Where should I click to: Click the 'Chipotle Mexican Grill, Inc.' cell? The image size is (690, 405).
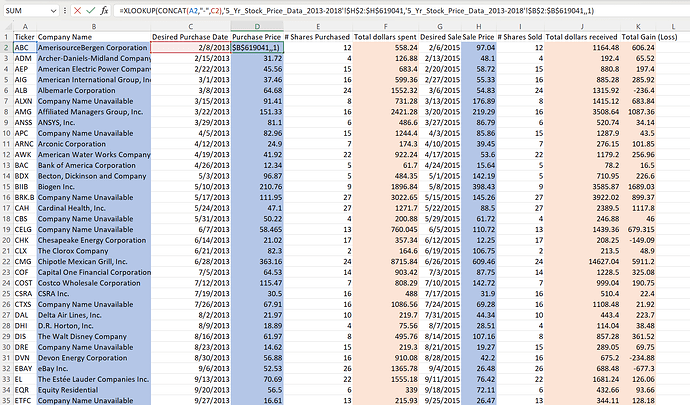pyautogui.click(x=94, y=261)
